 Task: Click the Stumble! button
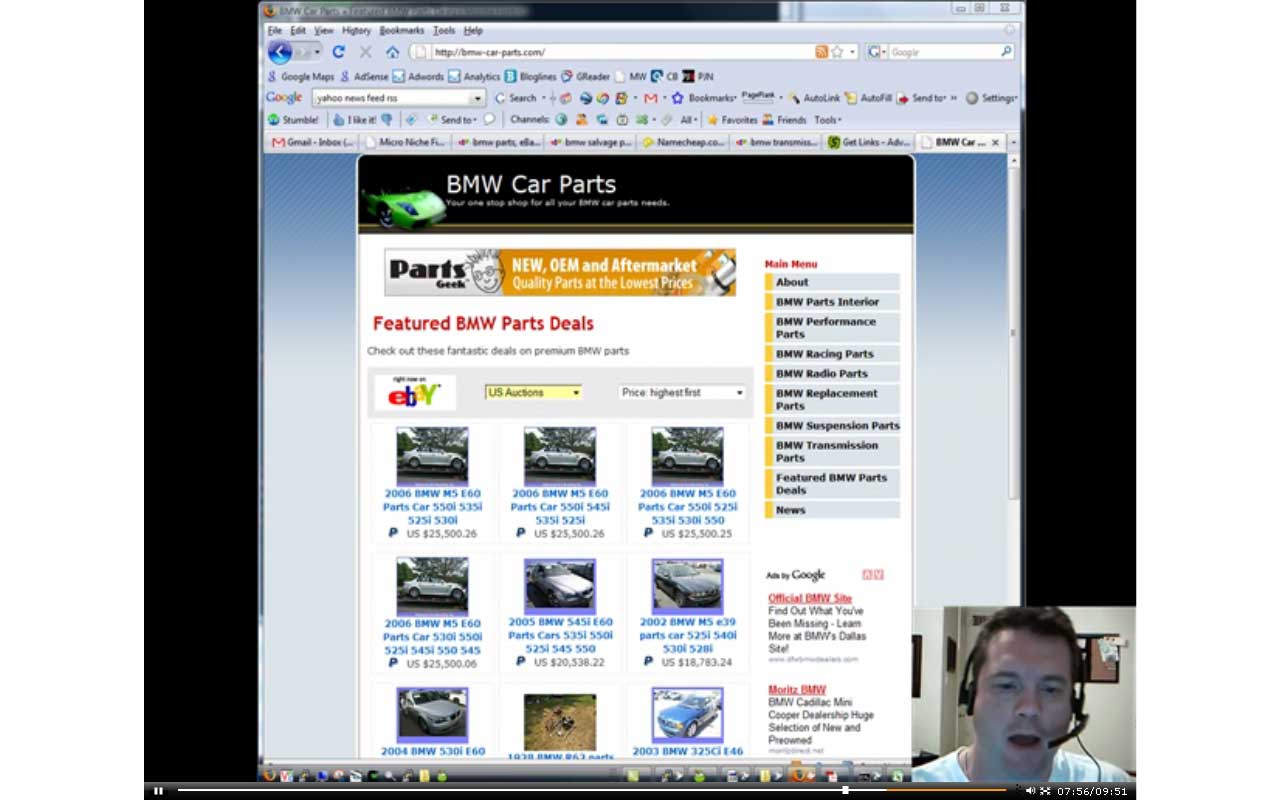point(293,120)
